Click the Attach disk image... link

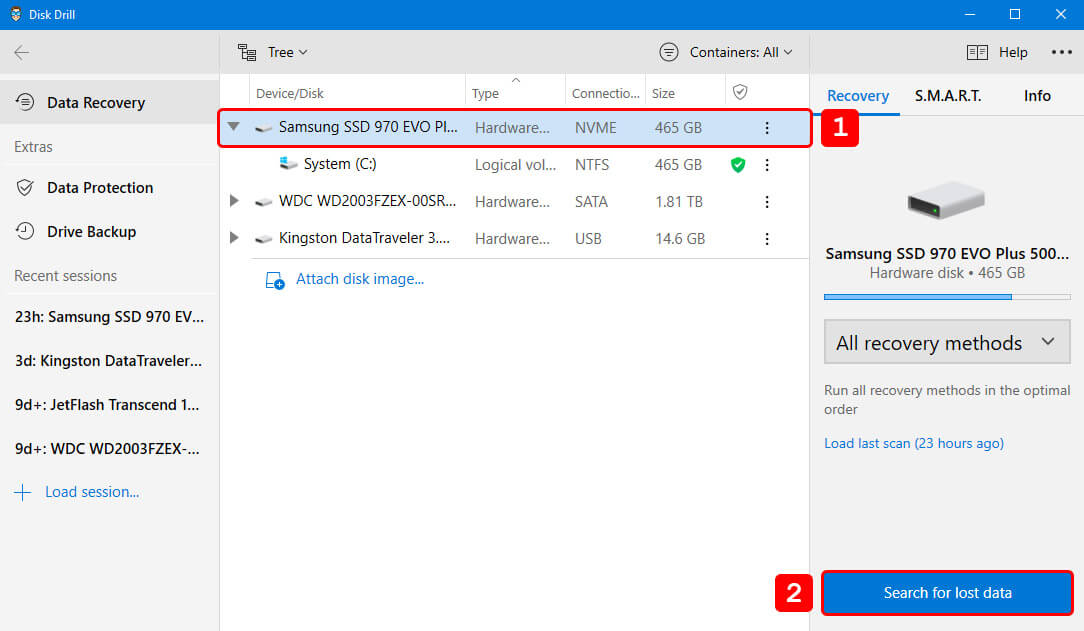(x=359, y=279)
